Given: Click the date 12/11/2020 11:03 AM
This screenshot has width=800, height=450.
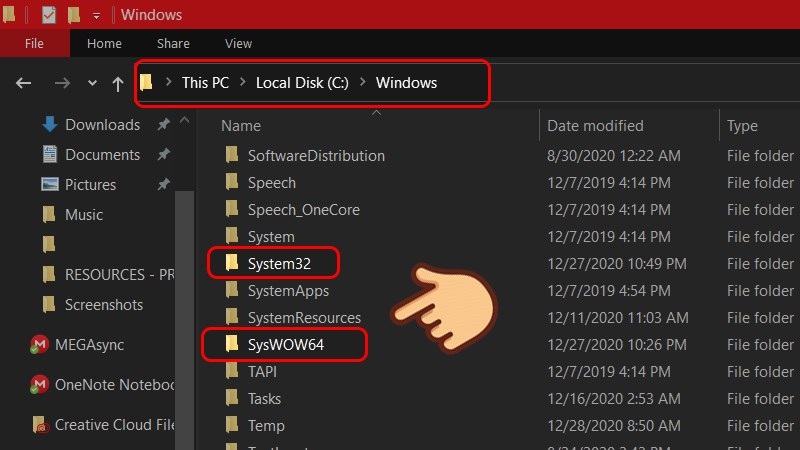Looking at the screenshot, I should 618,318.
